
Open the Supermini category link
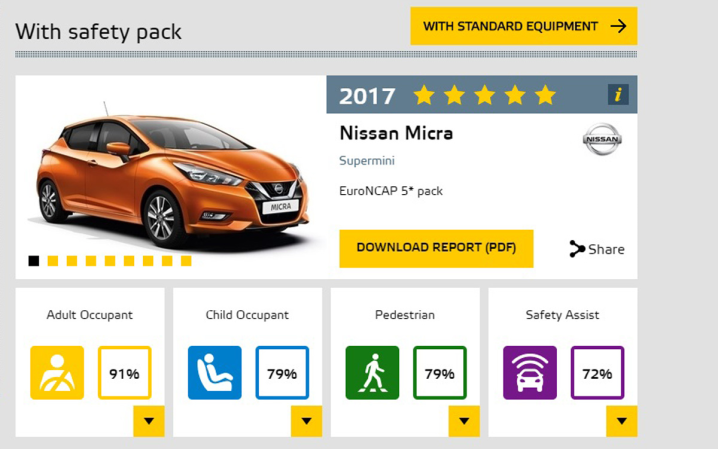point(367,161)
